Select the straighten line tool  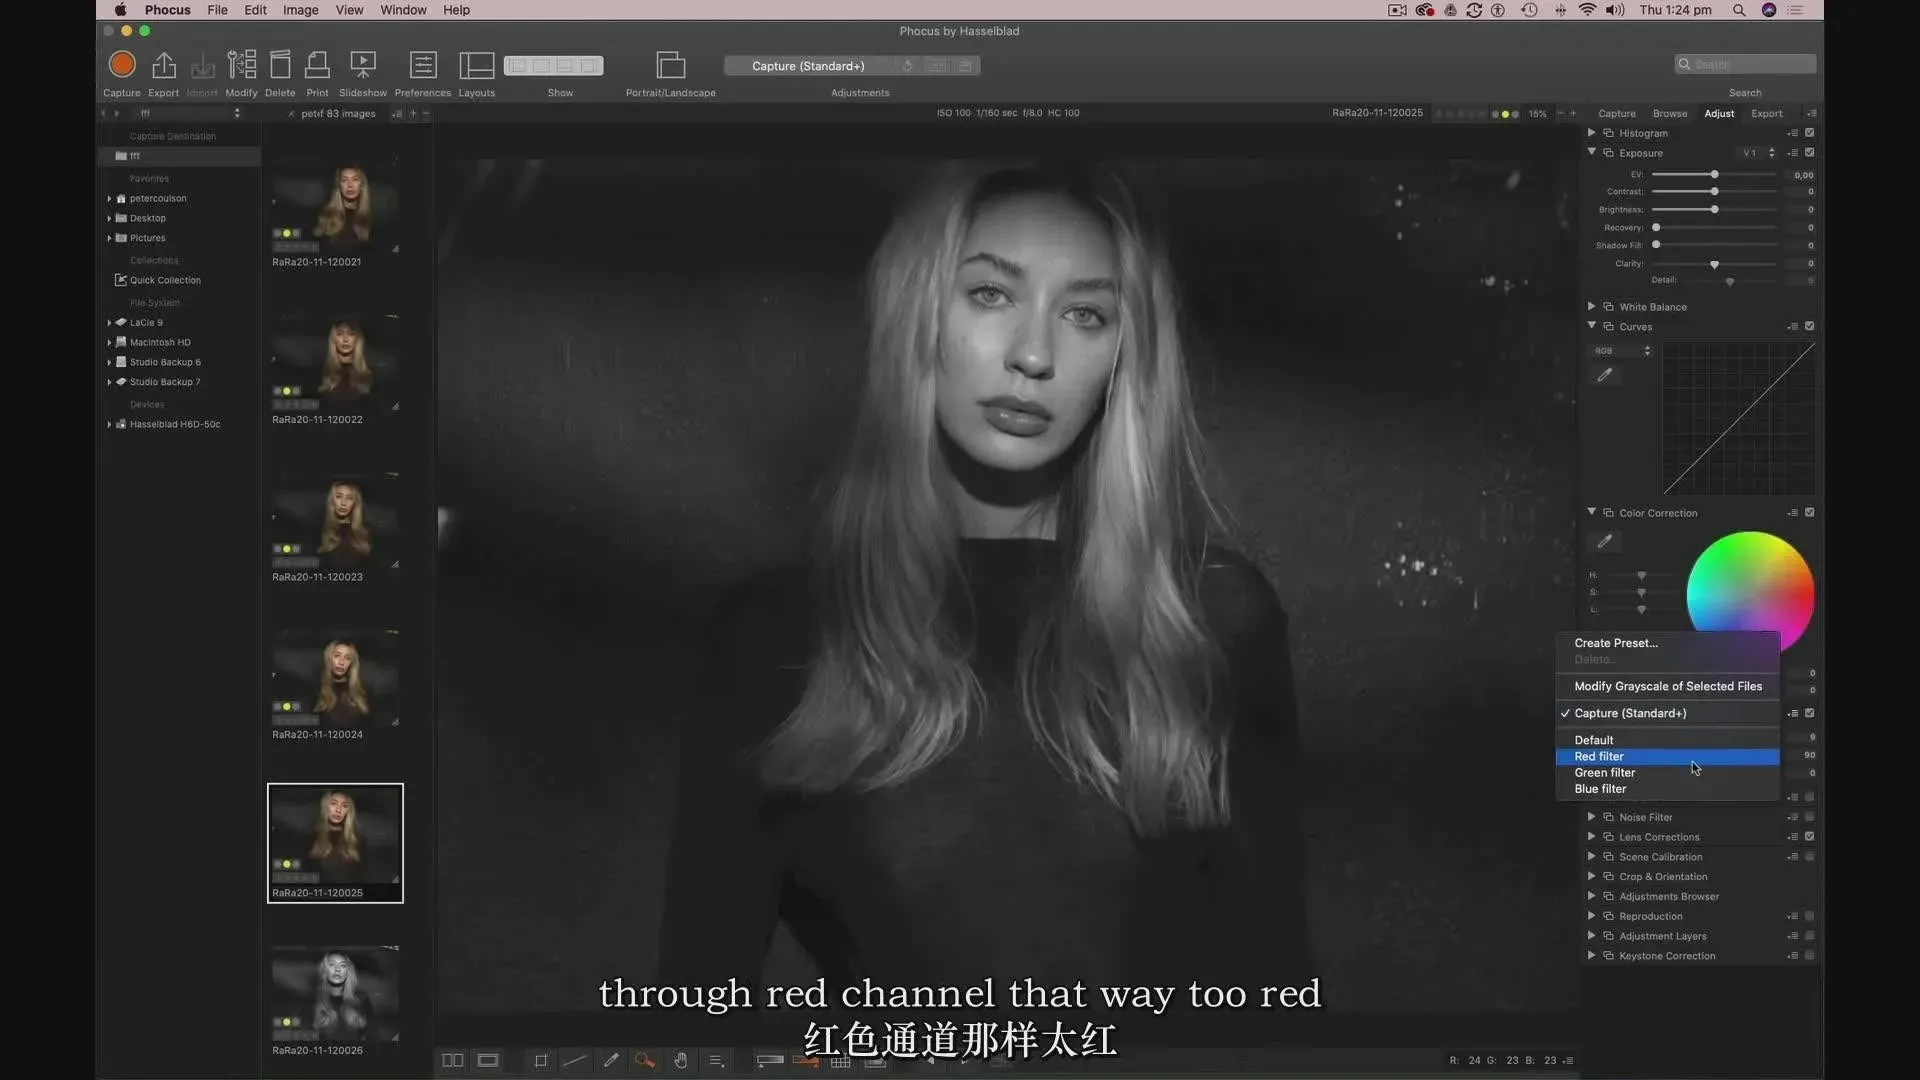(574, 1060)
